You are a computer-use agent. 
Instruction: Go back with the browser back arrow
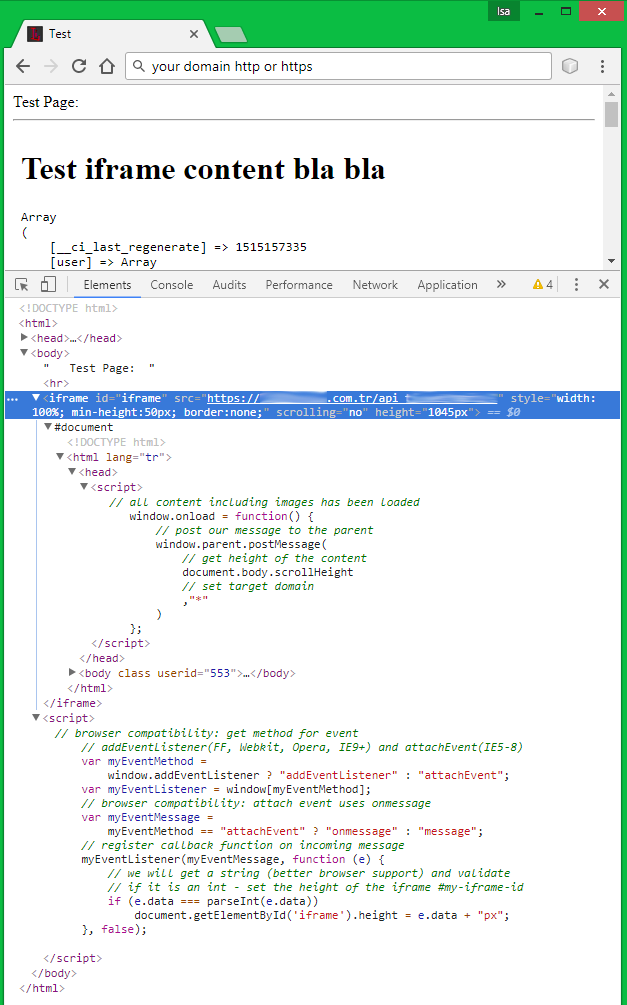tap(23, 66)
